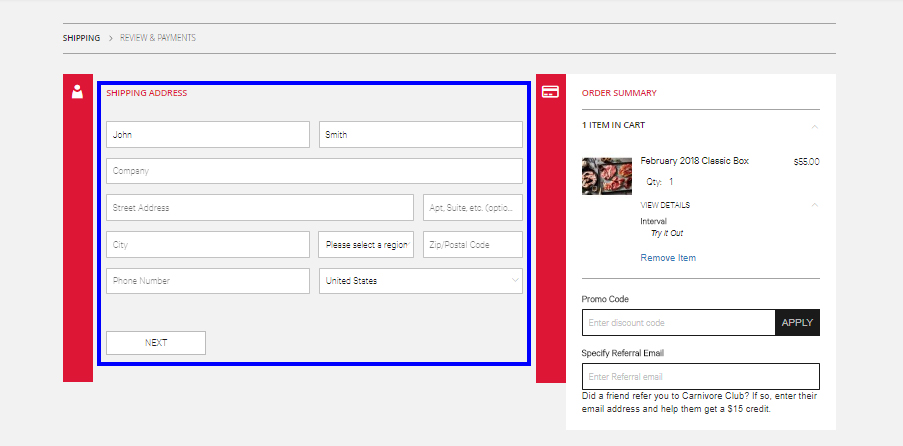Collapse the View Details chevron

[814, 205]
